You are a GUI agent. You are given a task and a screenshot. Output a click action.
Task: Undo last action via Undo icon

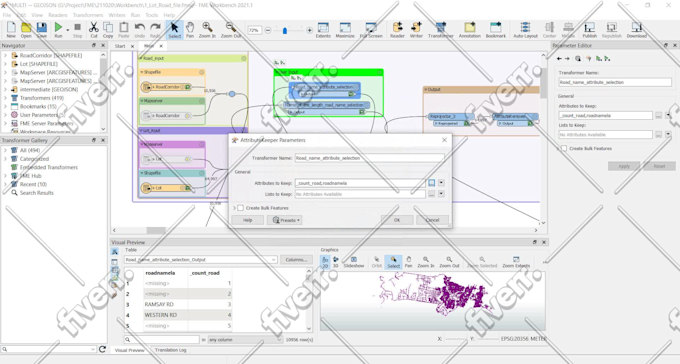click(x=140, y=30)
